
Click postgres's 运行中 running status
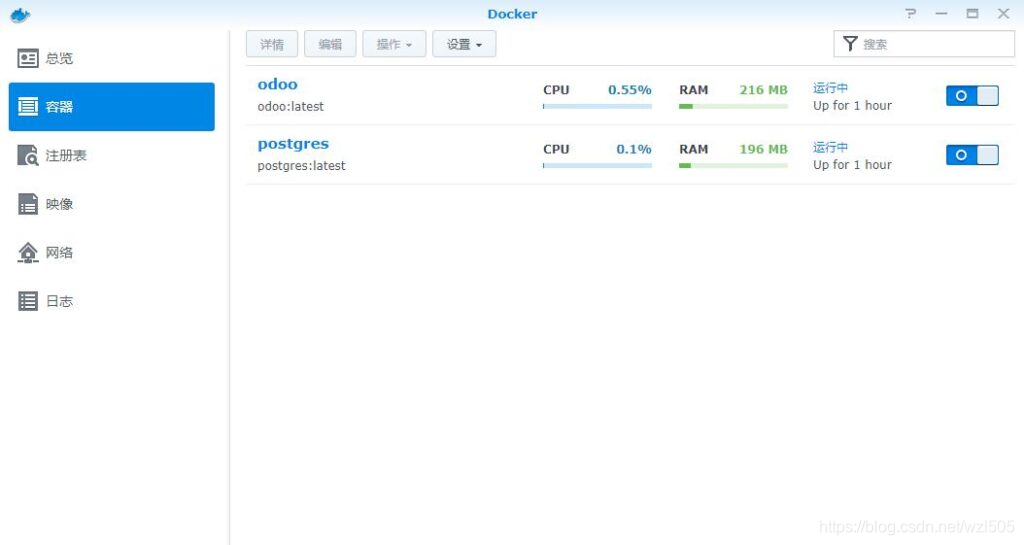(x=831, y=147)
